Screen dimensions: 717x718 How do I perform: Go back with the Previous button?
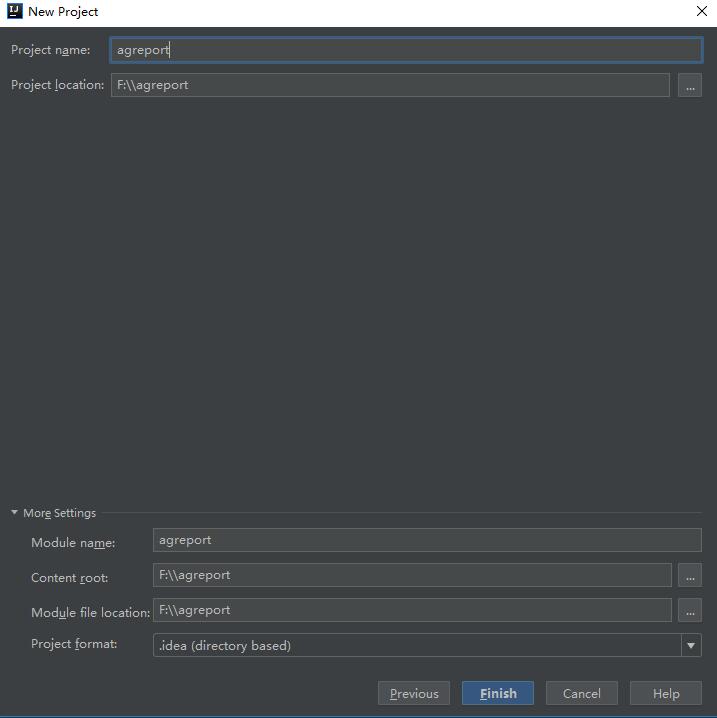414,694
